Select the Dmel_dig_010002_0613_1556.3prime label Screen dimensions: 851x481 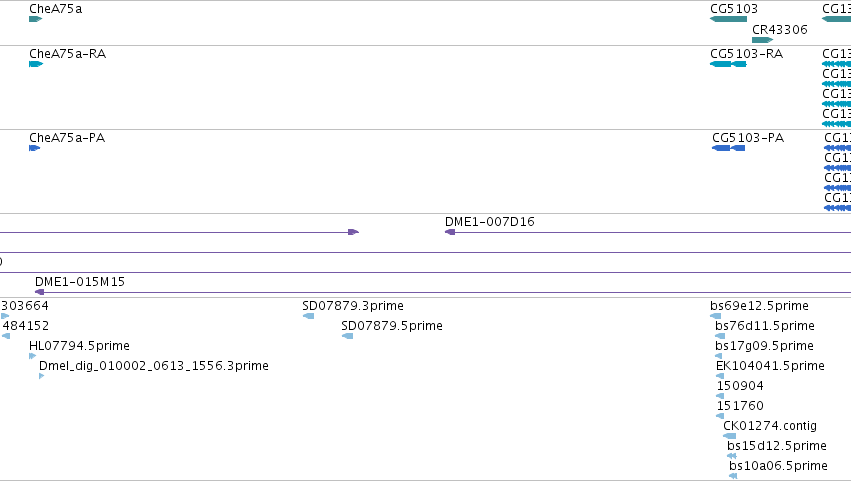click(154, 366)
